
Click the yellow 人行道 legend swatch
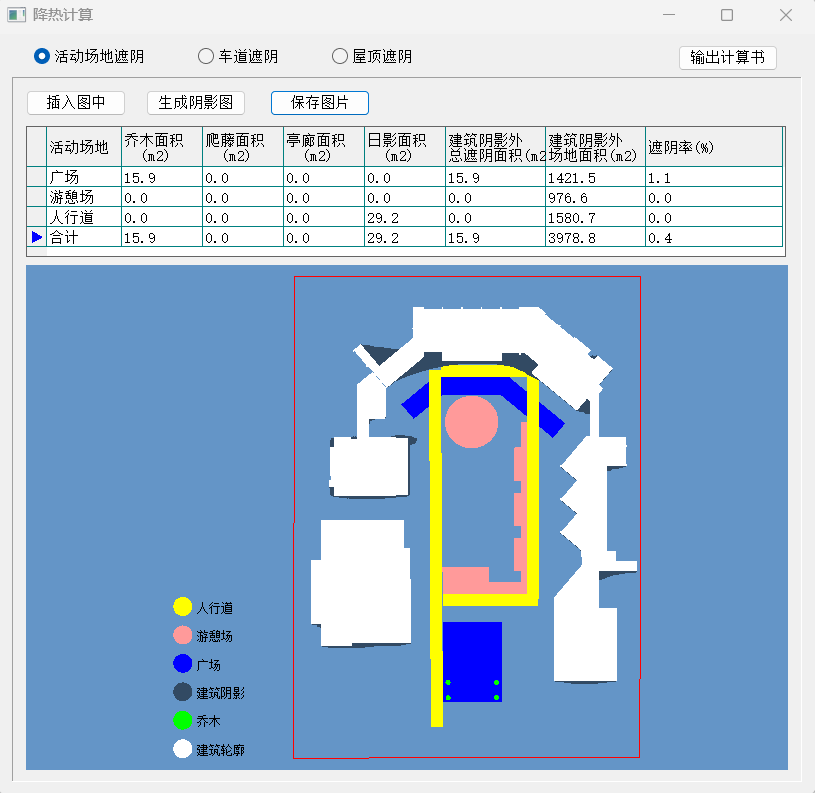182,607
